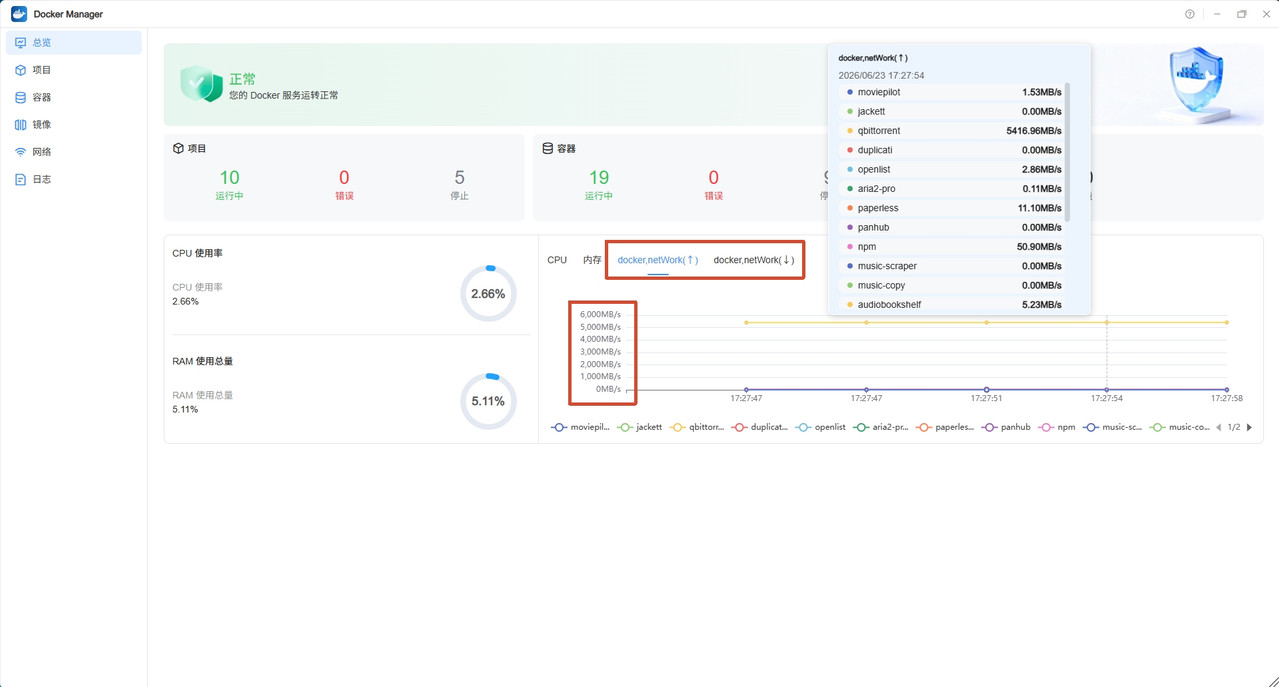Screen dimensions: 1279x687
Task: Toggle music-copy series in chart legend
Action: coord(1179,427)
